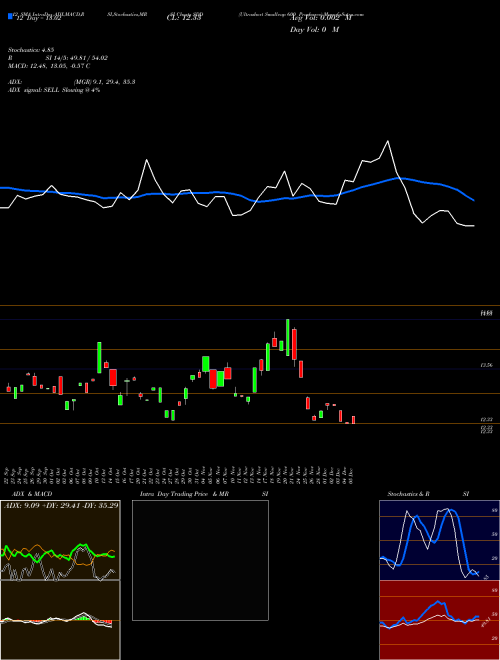Image resolution: width=500 pixels, height=660 pixels.
Task: Select the '12 Day = 13.02' value
Action: pyautogui.click(x=39, y=18)
